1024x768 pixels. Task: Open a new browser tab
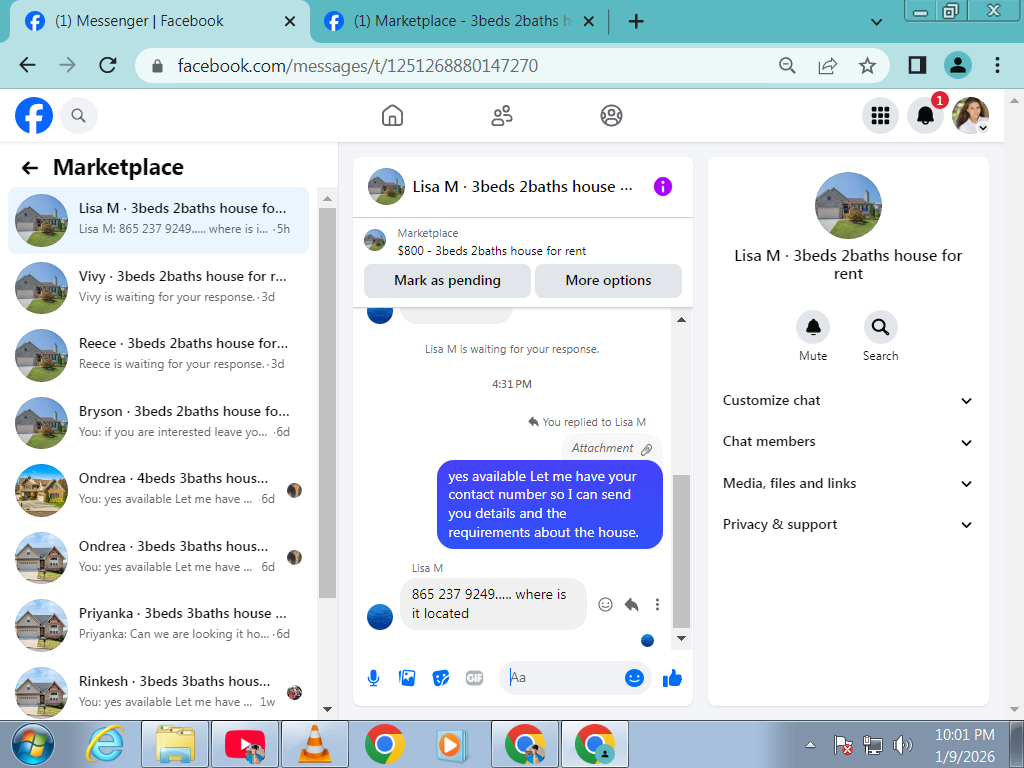(x=635, y=22)
